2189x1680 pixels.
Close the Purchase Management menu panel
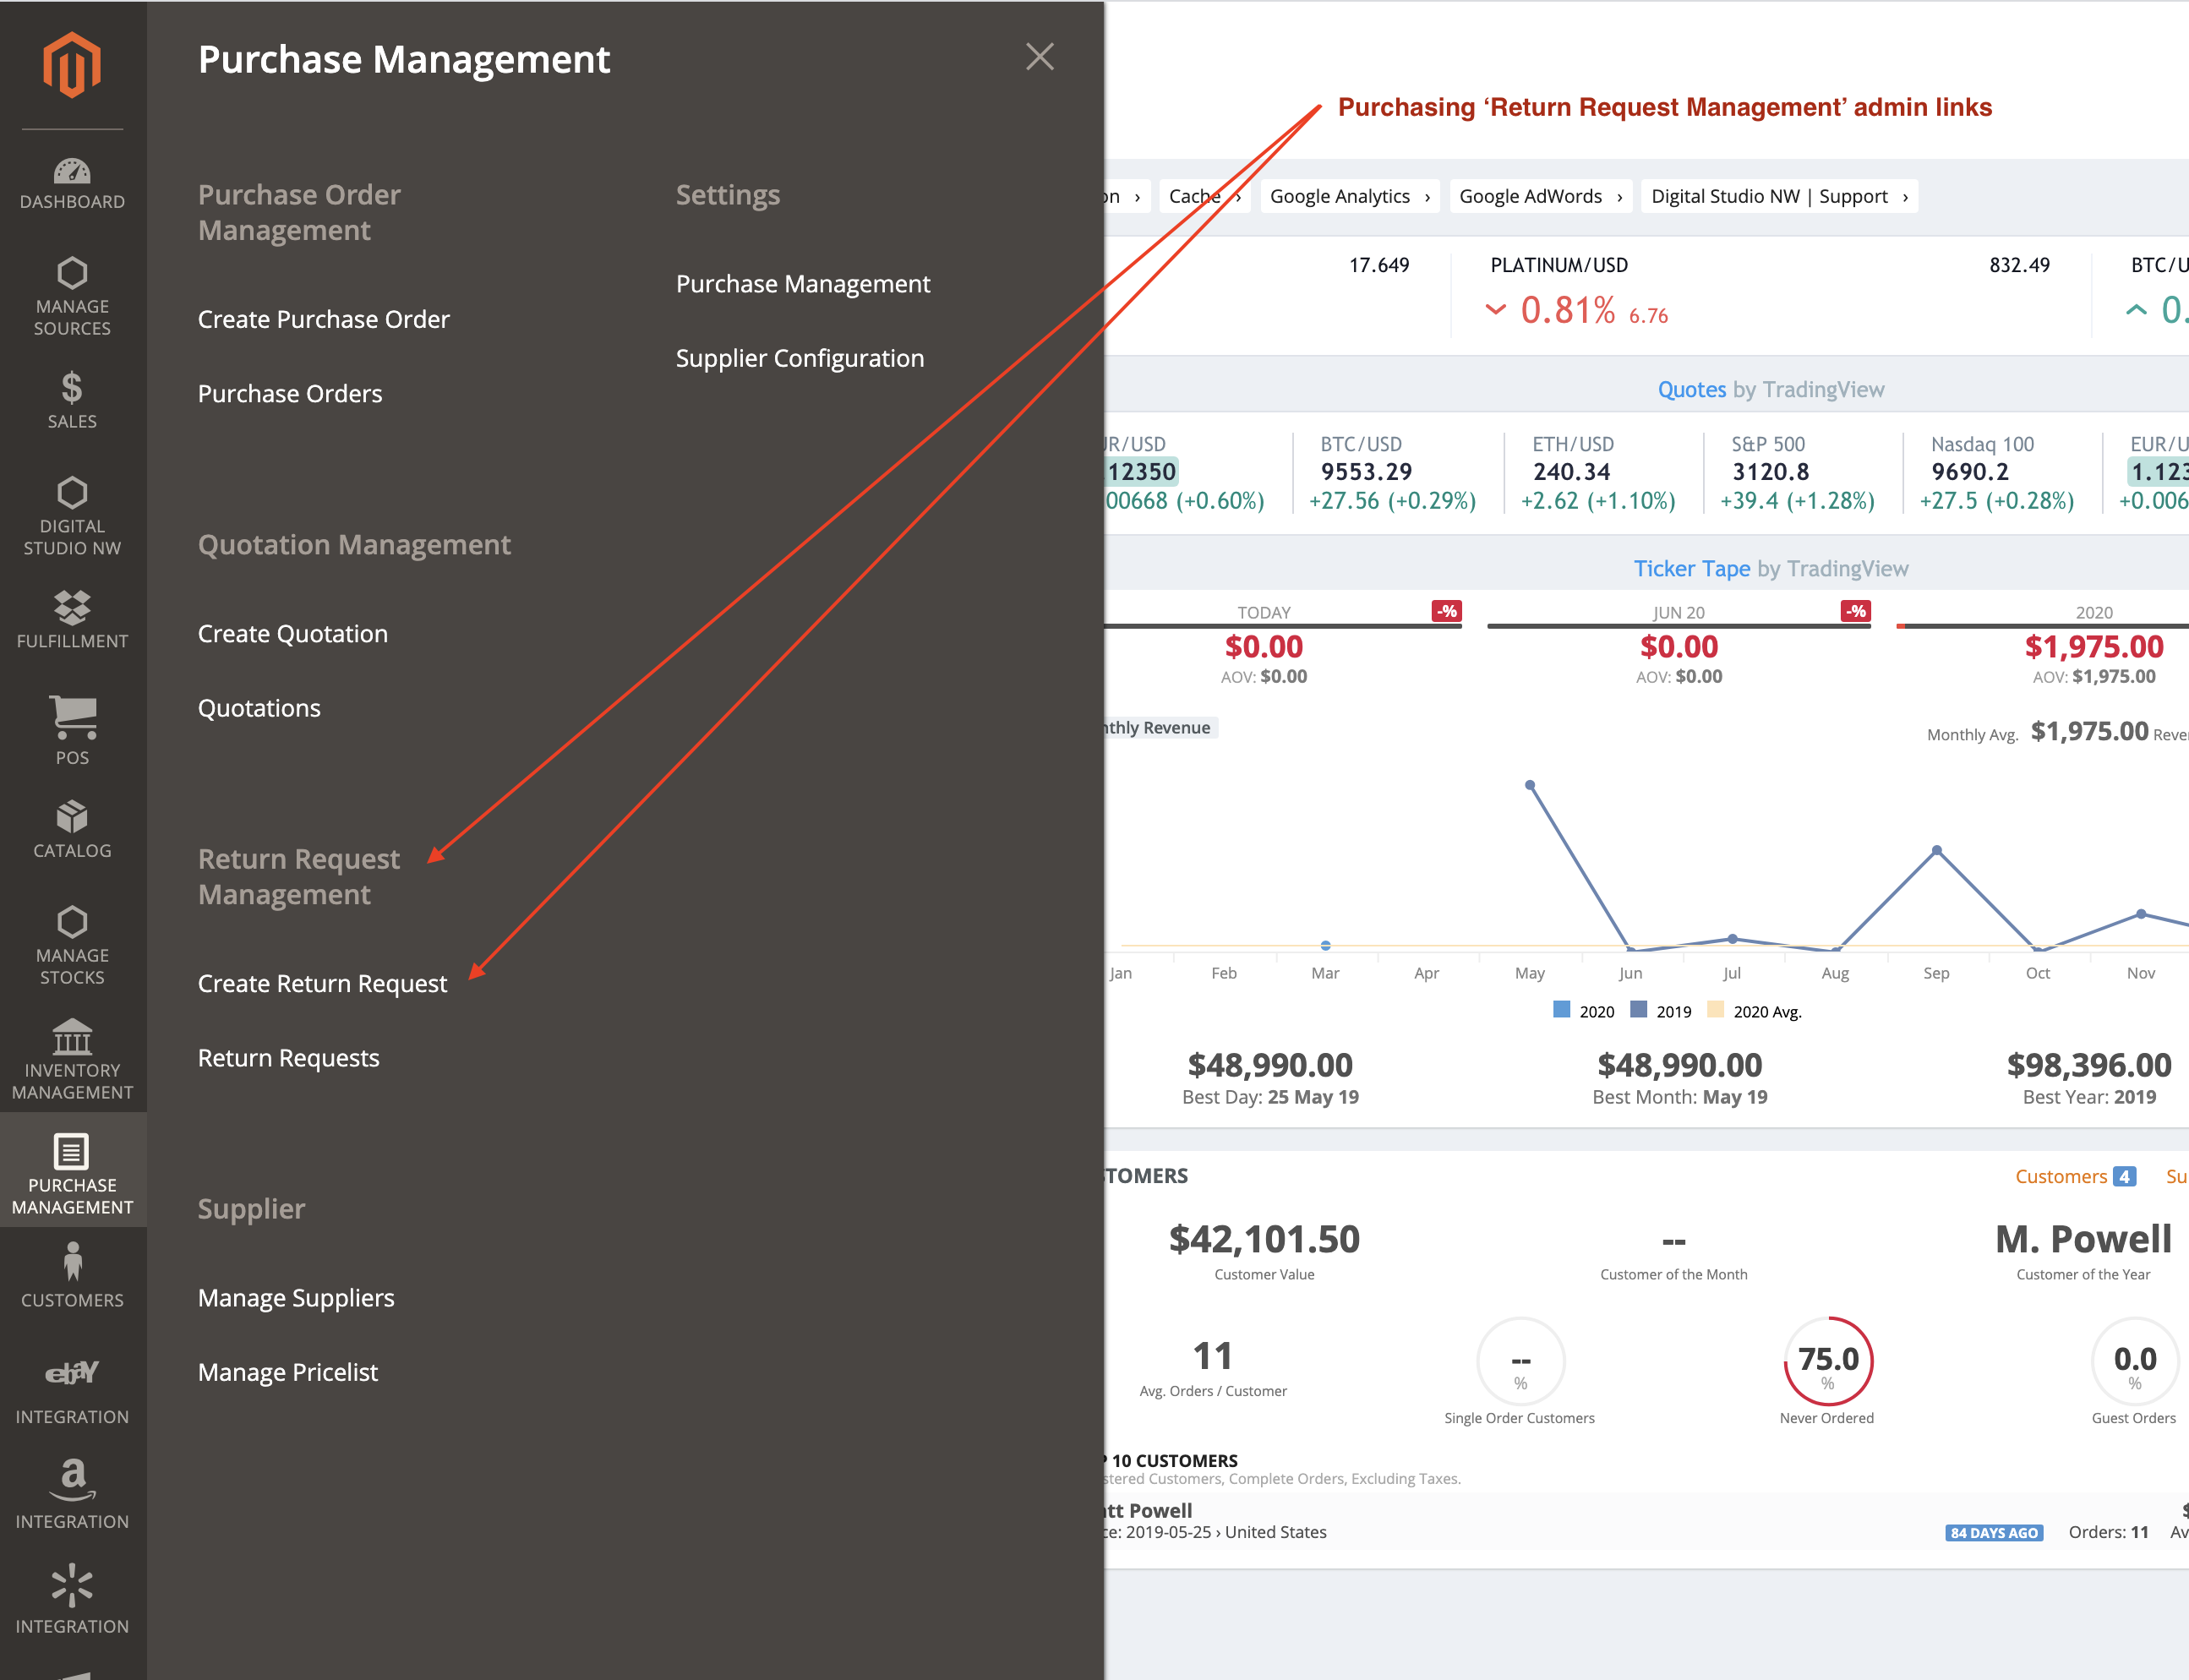pyautogui.click(x=1039, y=57)
